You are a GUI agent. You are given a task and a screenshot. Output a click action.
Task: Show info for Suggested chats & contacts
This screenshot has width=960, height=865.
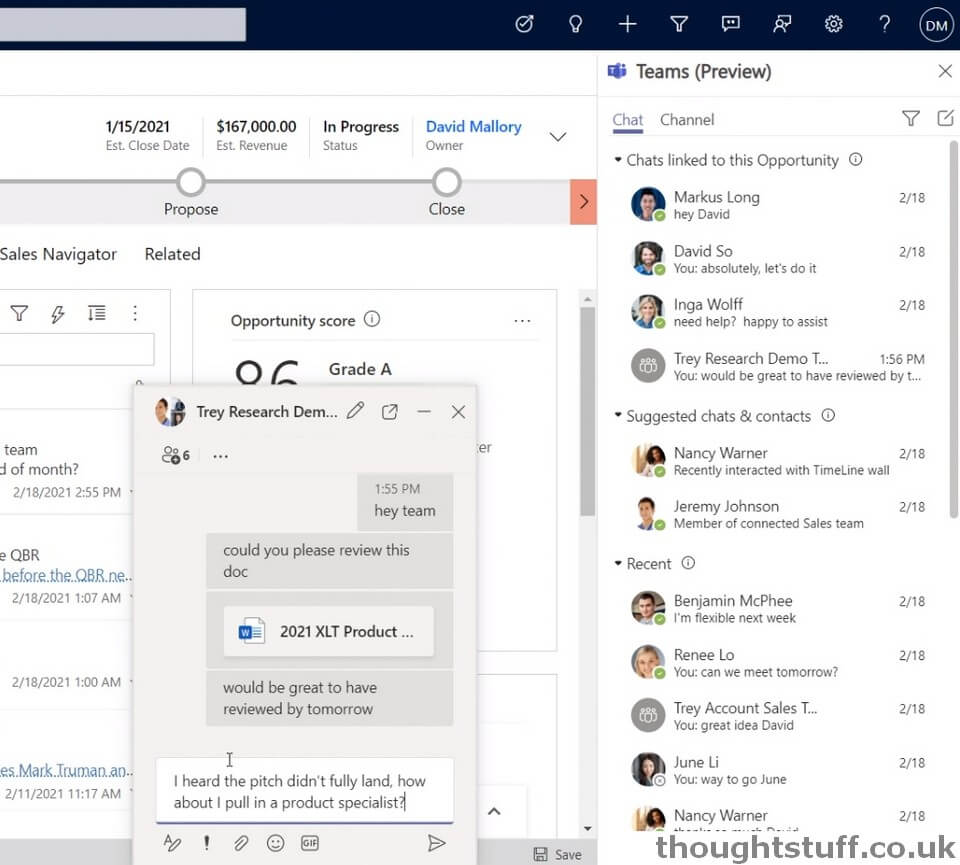point(828,416)
